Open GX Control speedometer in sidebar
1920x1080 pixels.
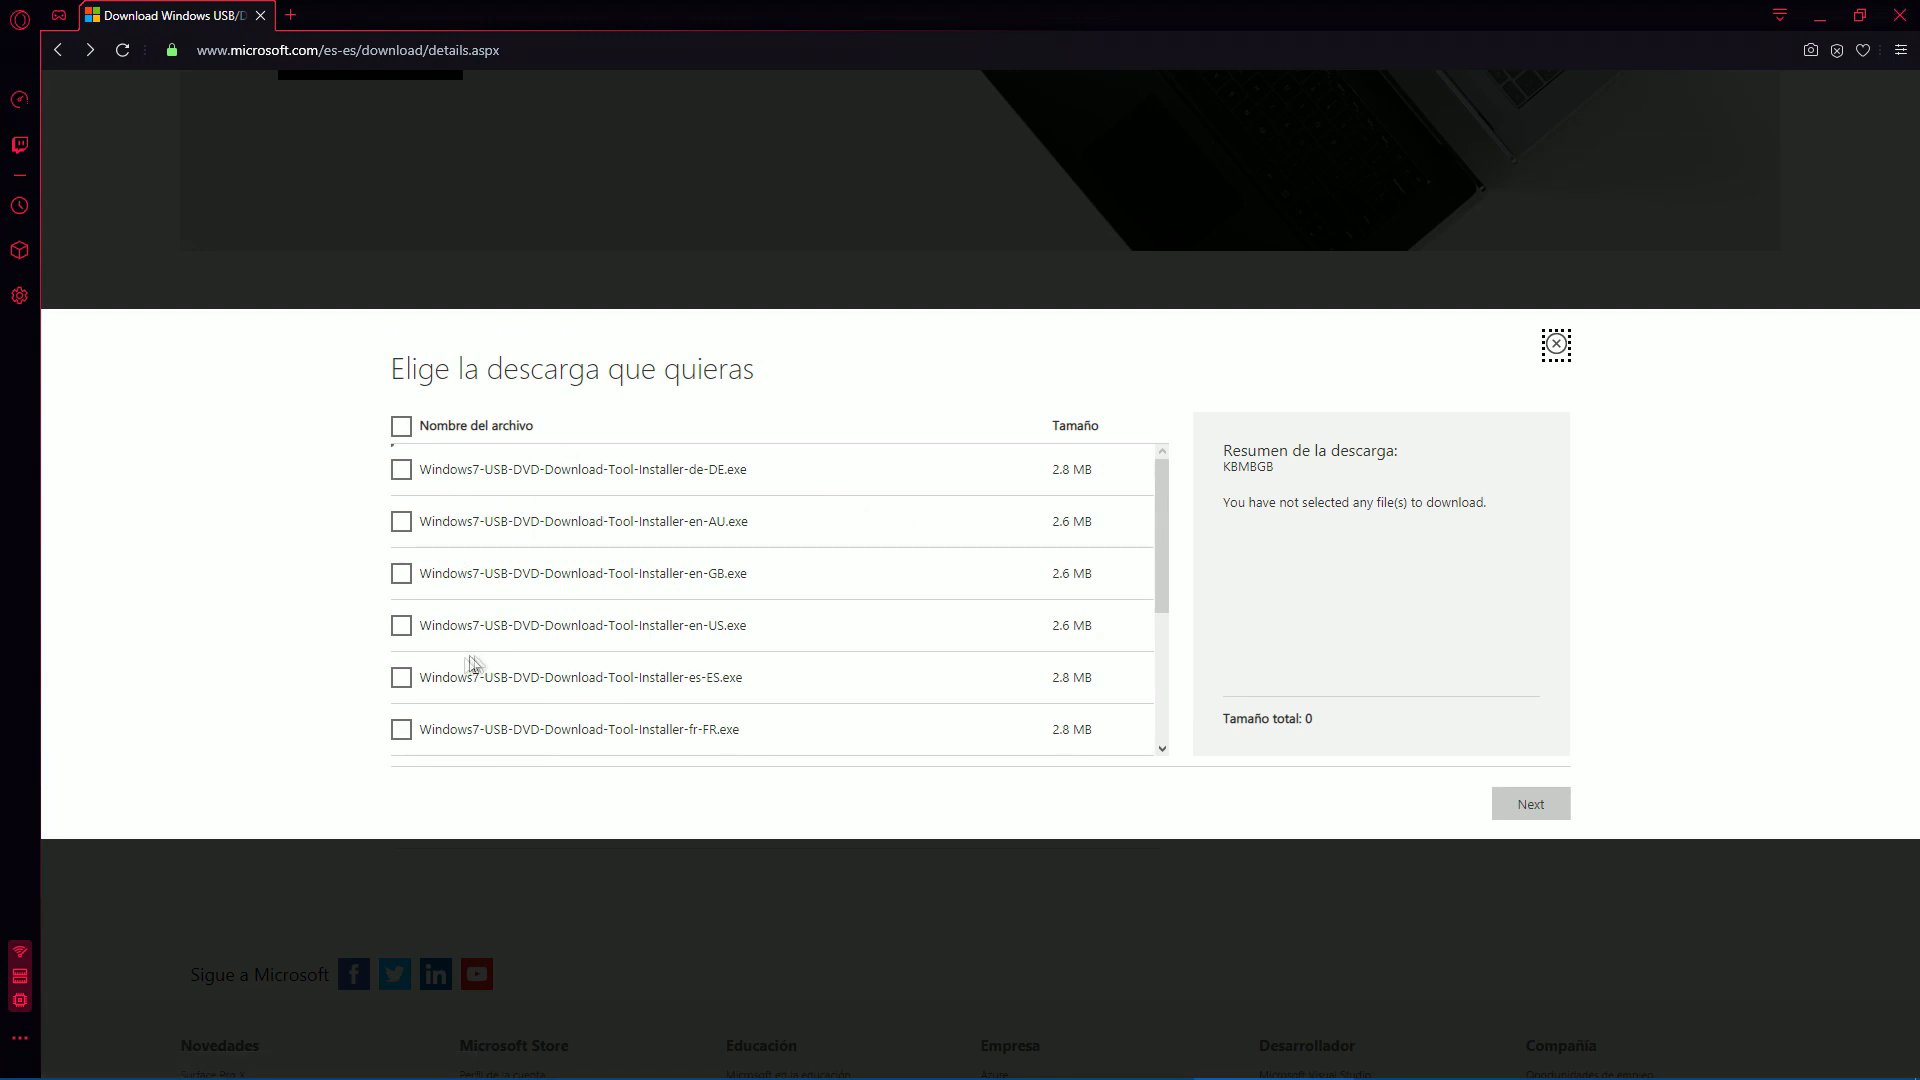pyautogui.click(x=20, y=100)
